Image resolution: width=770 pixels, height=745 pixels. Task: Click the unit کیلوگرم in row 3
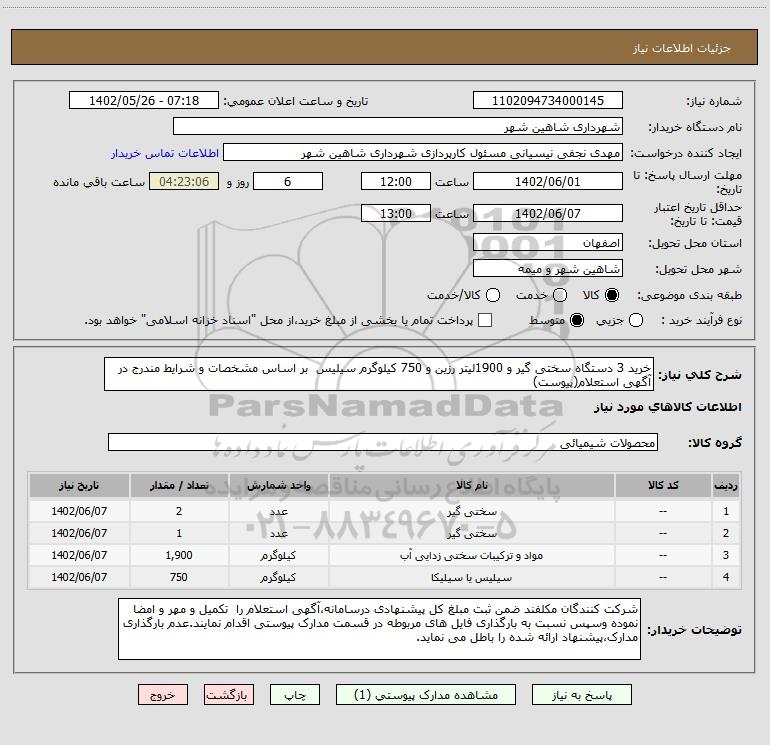click(278, 555)
